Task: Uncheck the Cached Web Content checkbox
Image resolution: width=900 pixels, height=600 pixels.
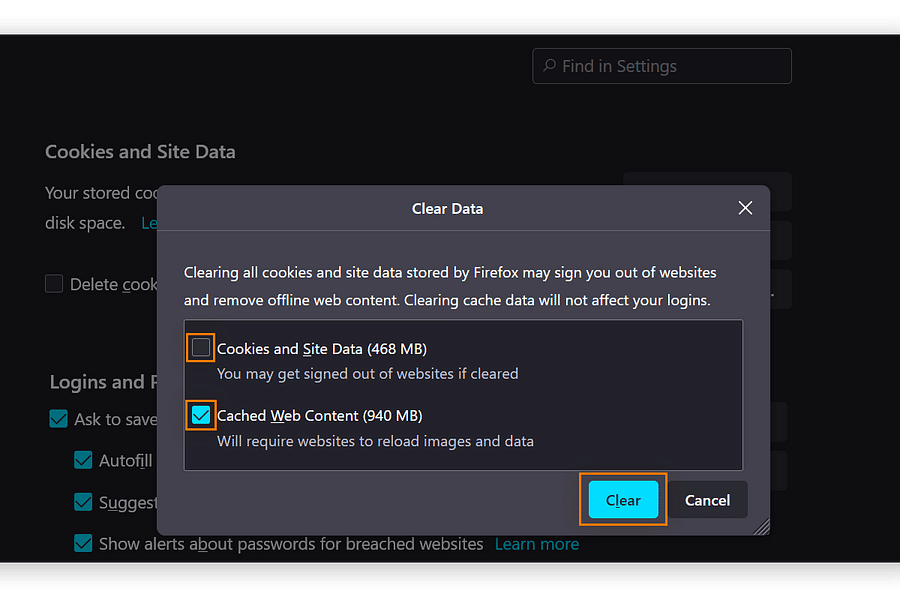Action: click(x=200, y=413)
